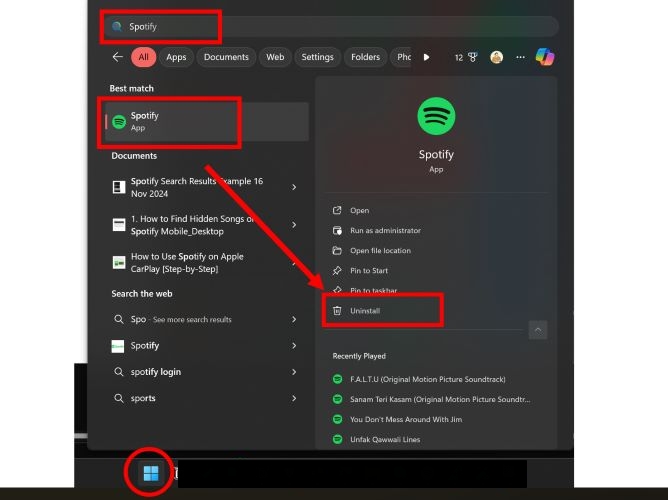
Task: Open How to Find Hidden Songs document
Action: (x=192, y=225)
